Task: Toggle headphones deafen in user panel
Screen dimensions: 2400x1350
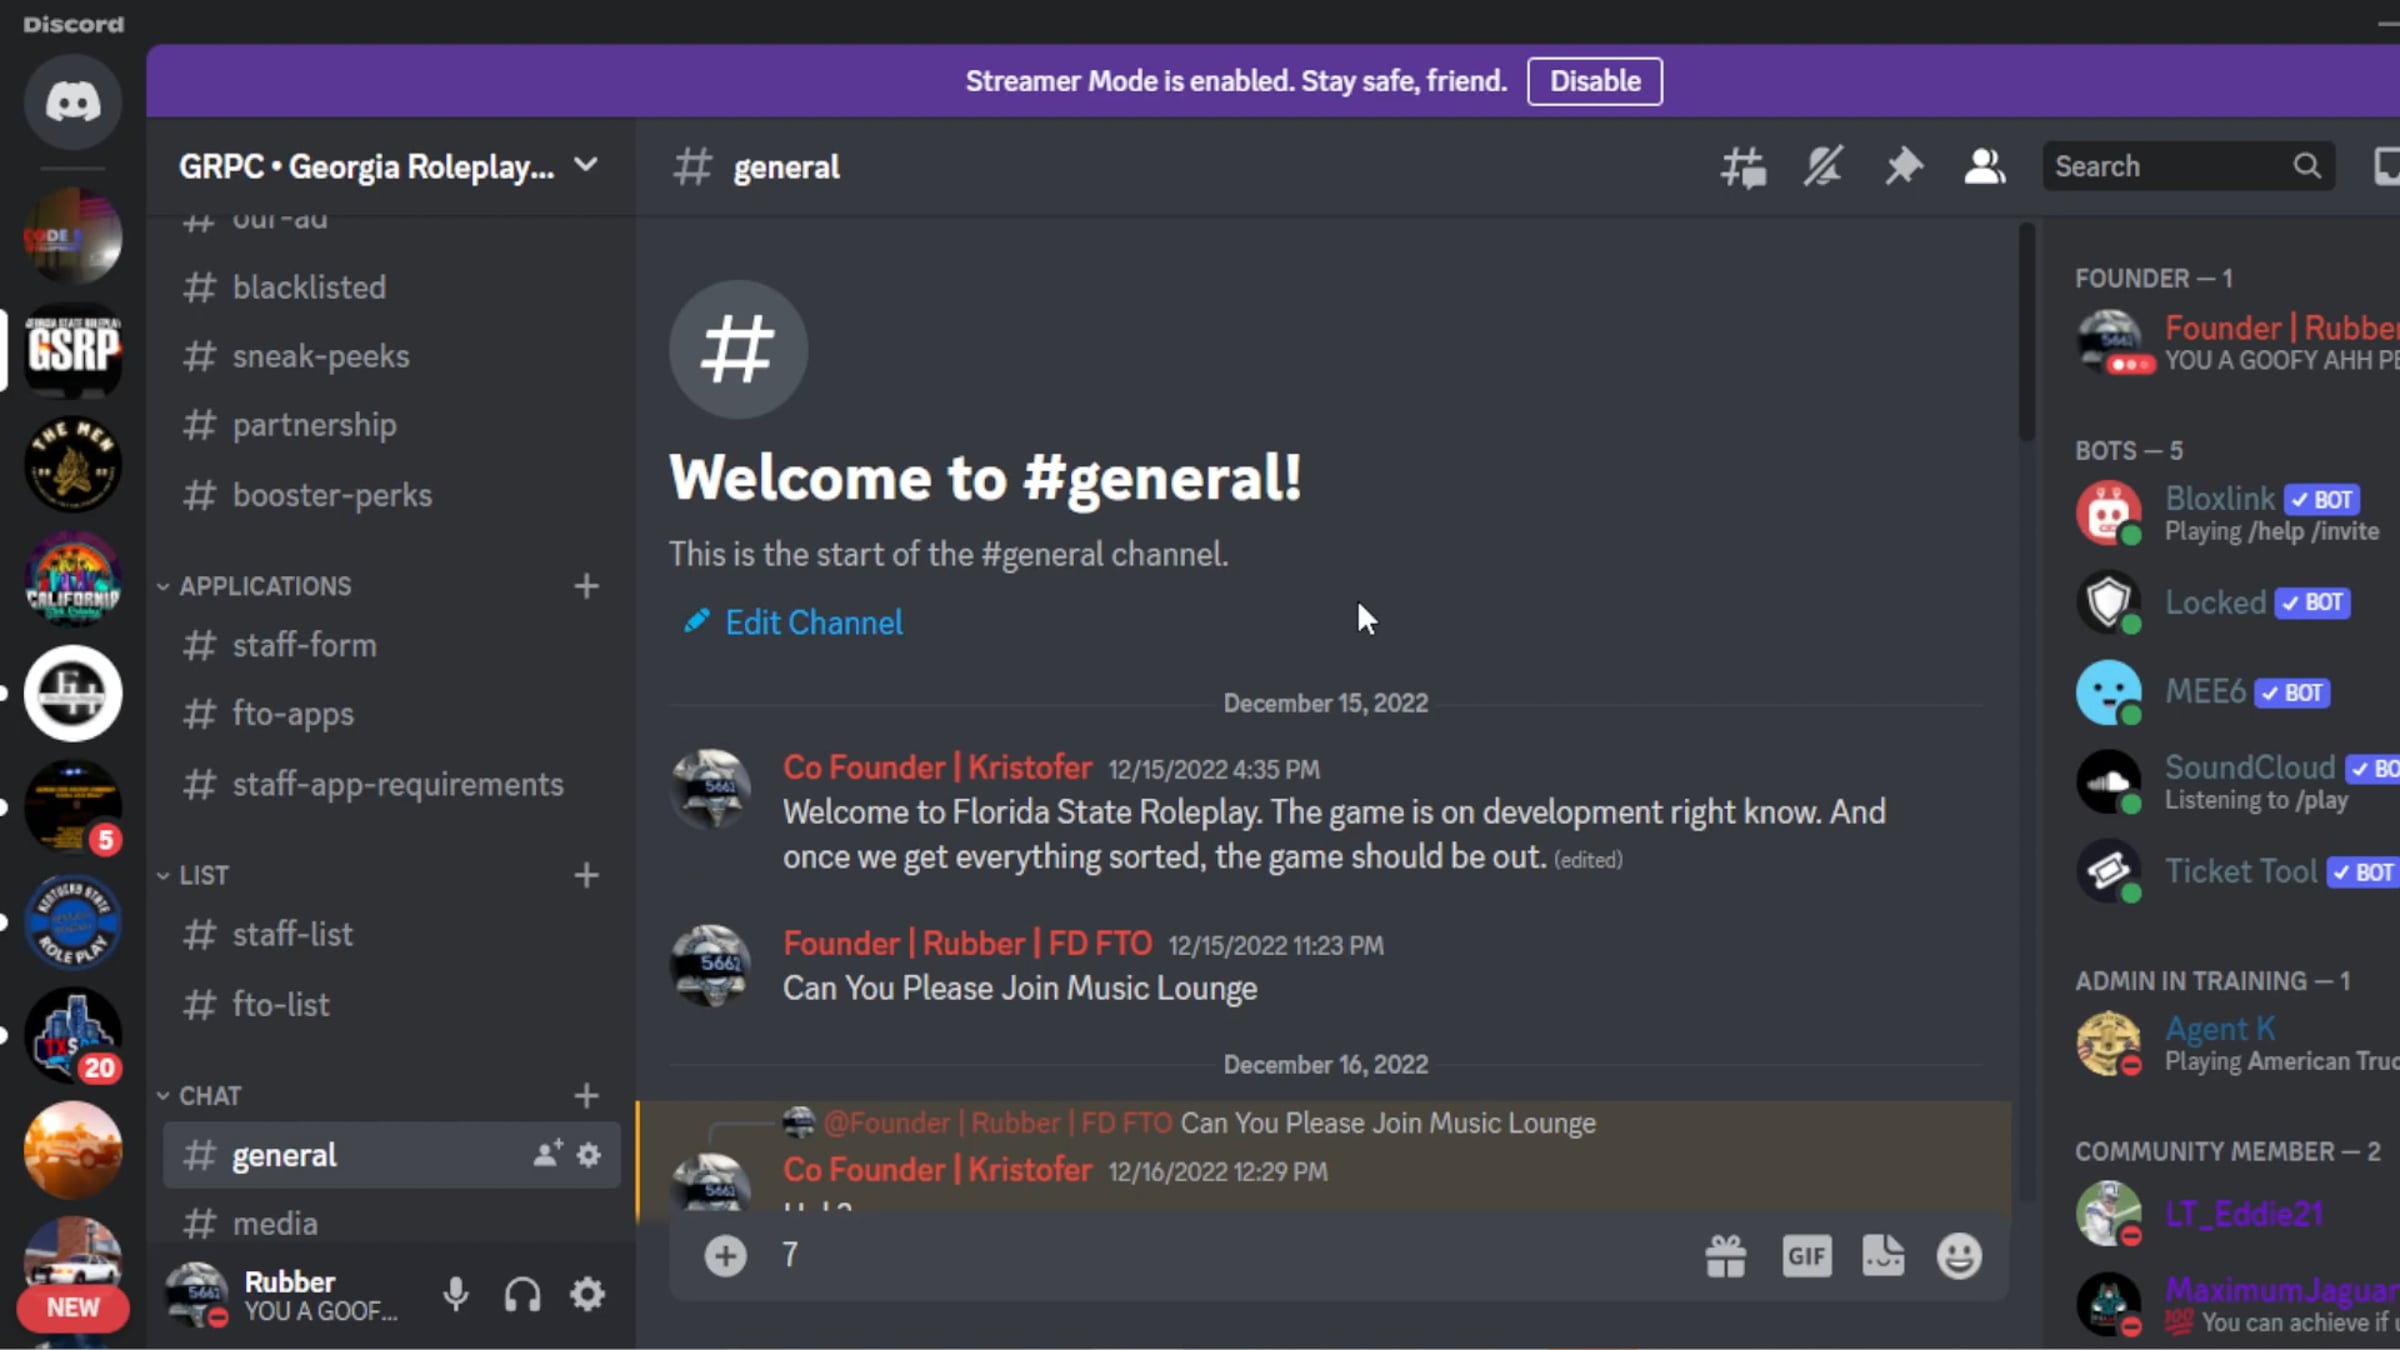Action: pyautogui.click(x=522, y=1295)
